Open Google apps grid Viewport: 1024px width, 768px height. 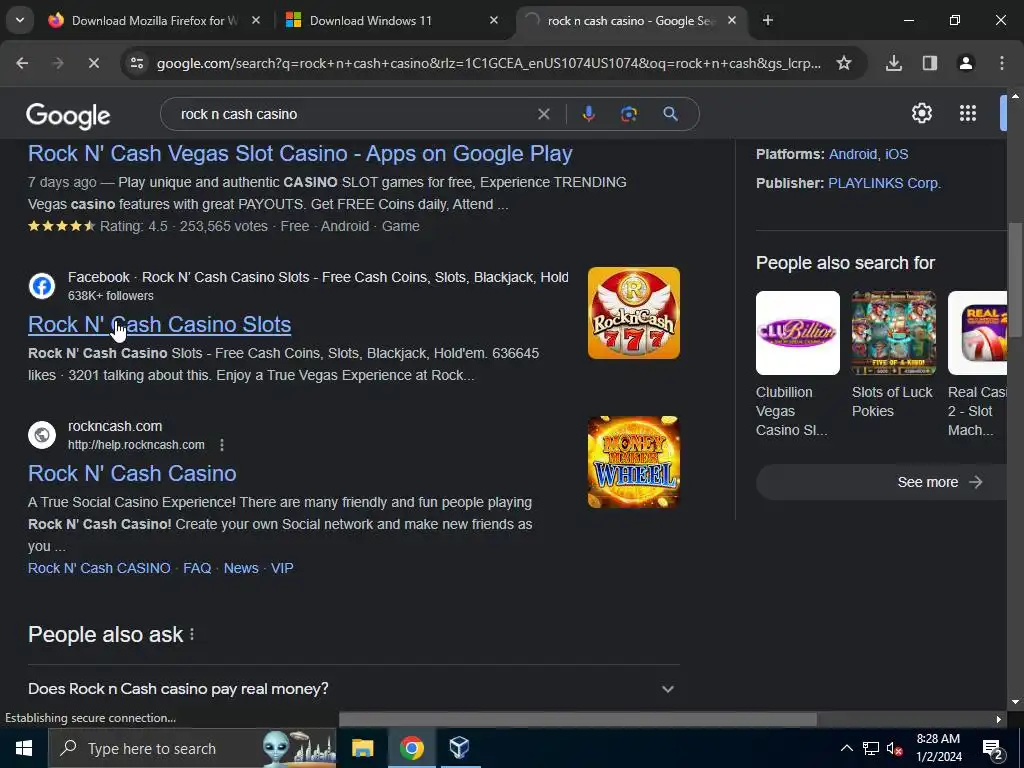coord(968,114)
